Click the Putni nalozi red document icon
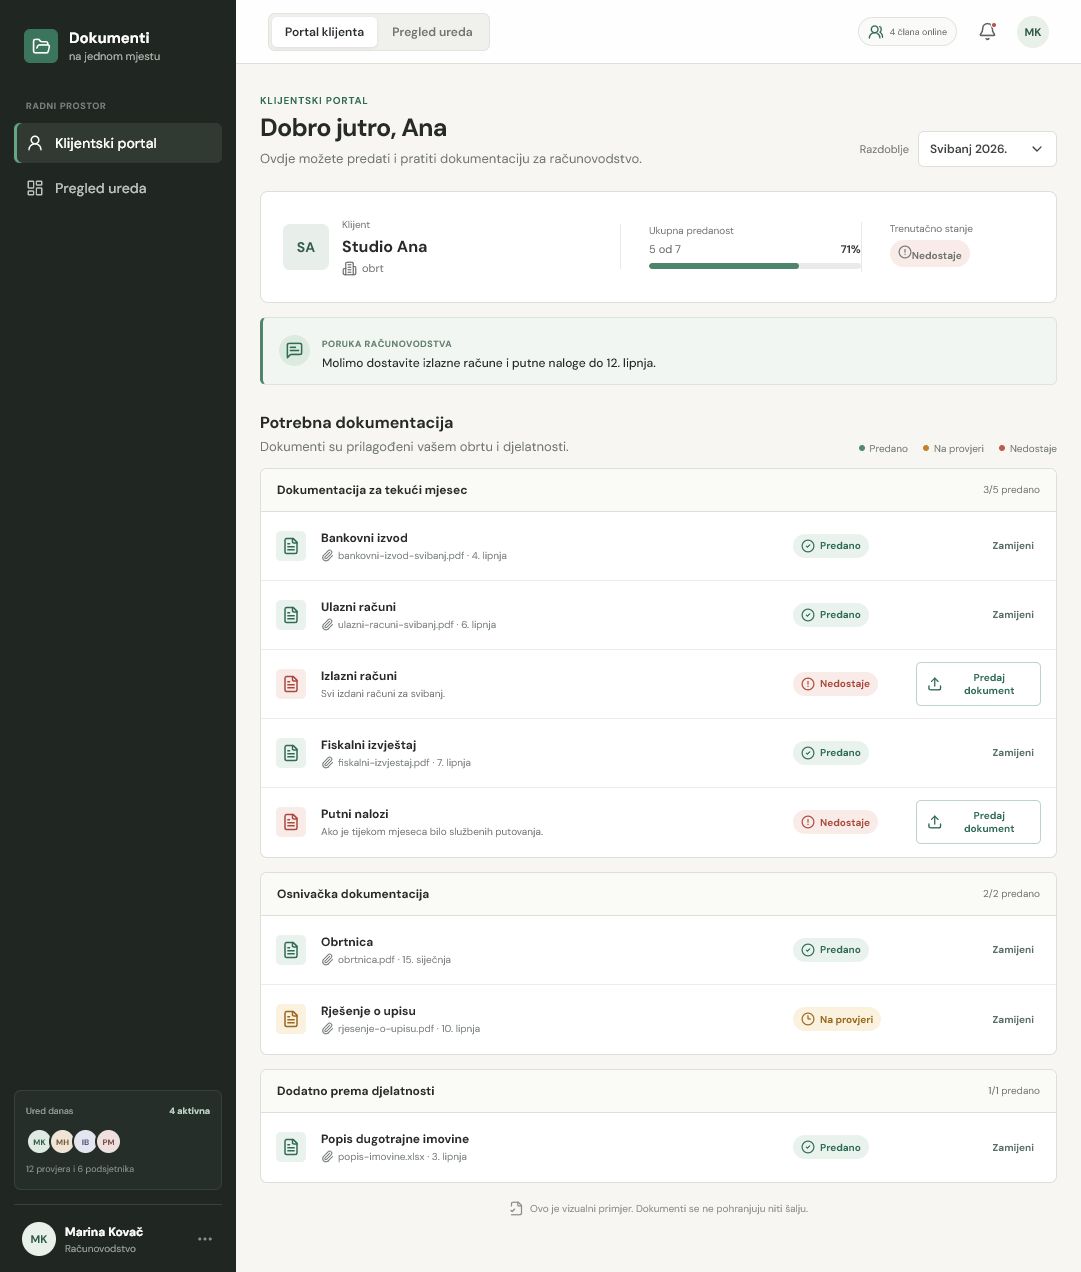 291,822
